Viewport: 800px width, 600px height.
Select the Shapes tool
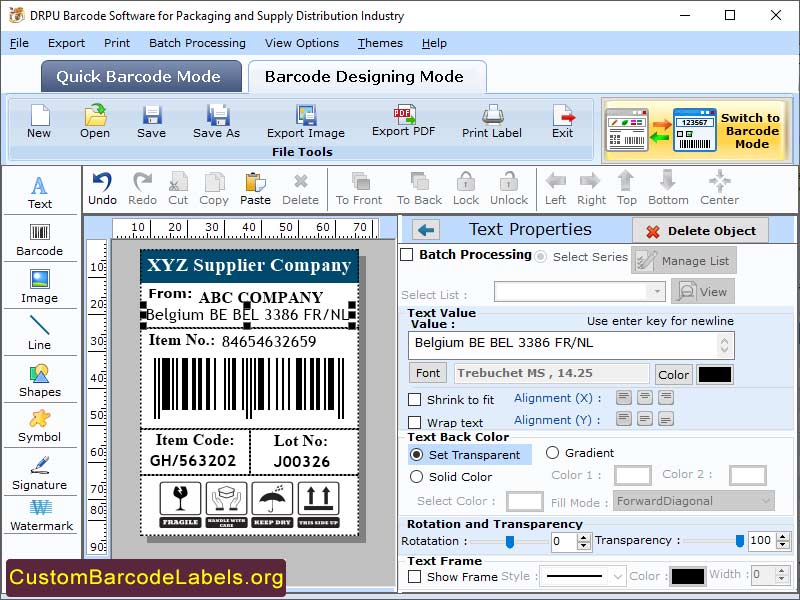click(40, 380)
